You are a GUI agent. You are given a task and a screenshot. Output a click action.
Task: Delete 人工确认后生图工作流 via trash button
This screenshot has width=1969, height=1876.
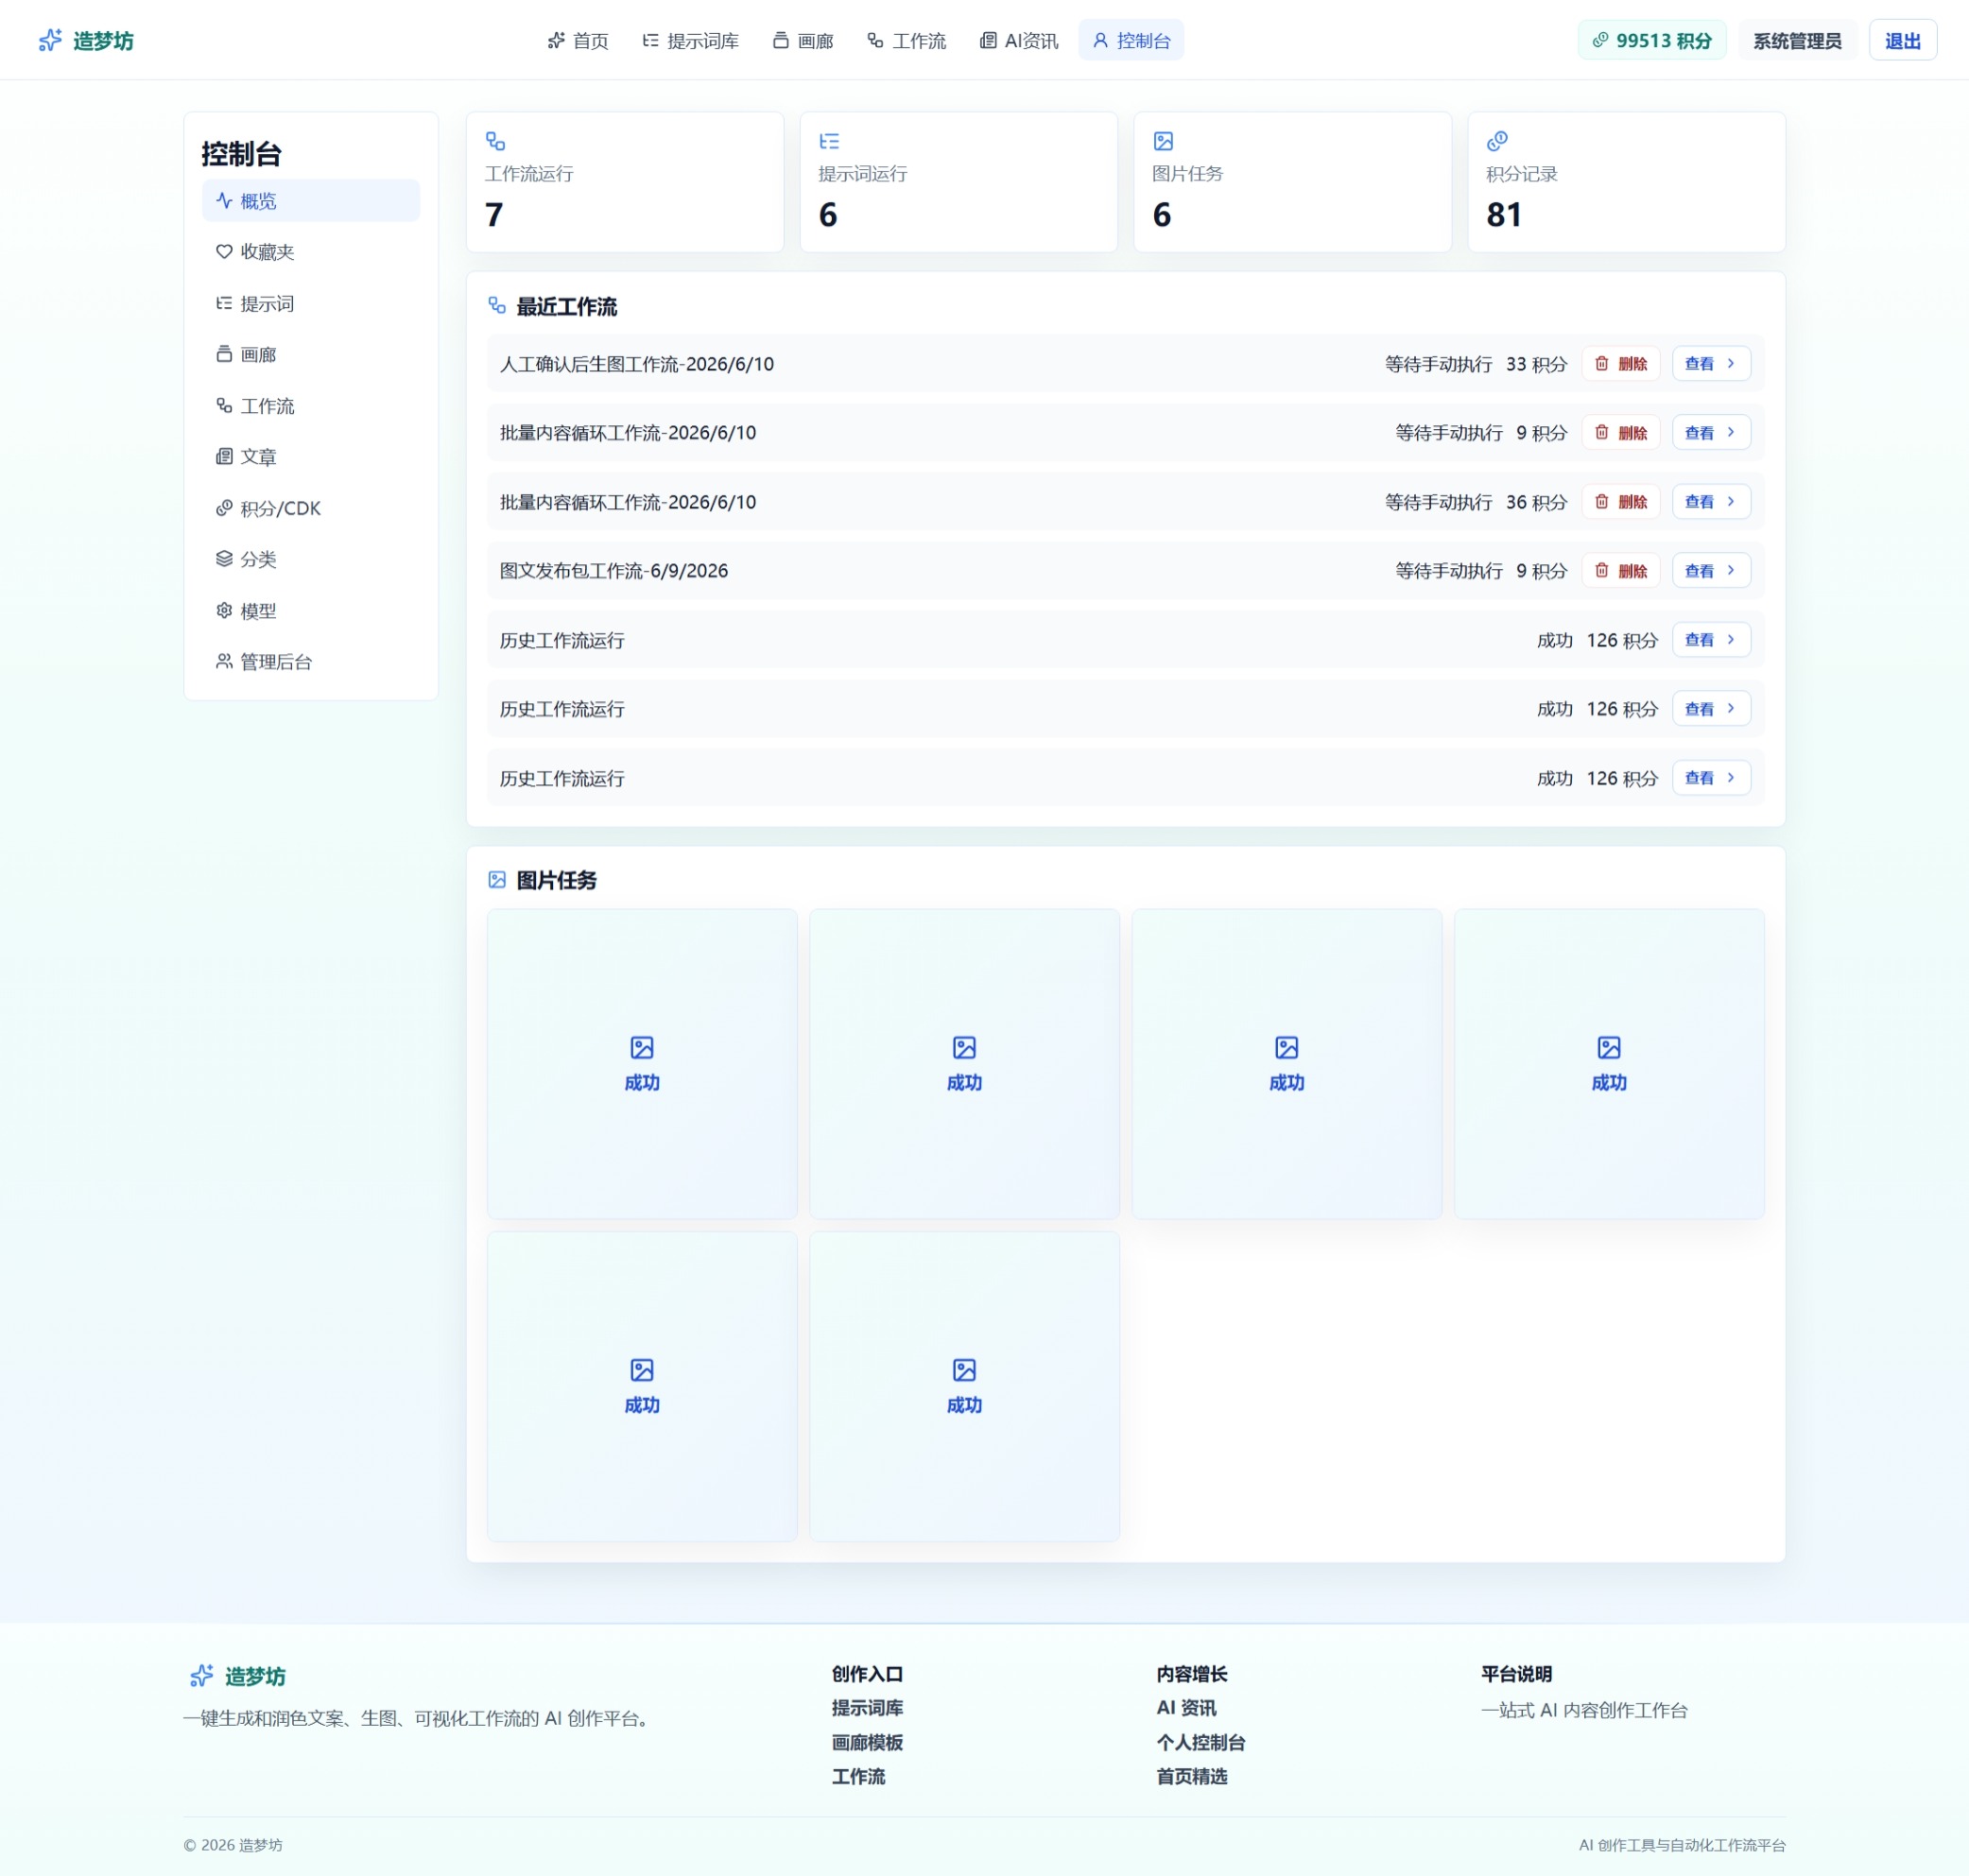(x=1621, y=364)
